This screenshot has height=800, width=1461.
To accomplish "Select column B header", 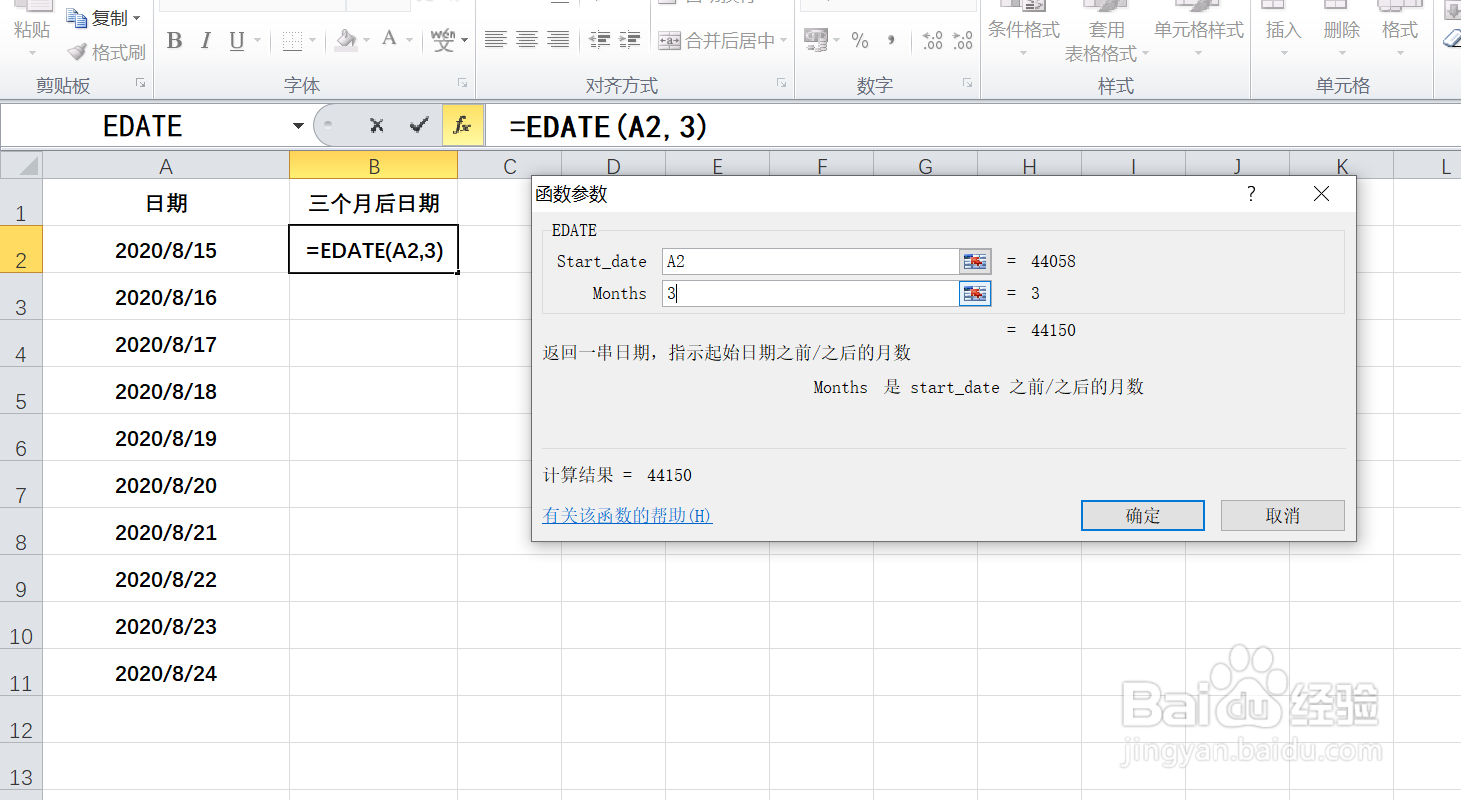I will [373, 166].
